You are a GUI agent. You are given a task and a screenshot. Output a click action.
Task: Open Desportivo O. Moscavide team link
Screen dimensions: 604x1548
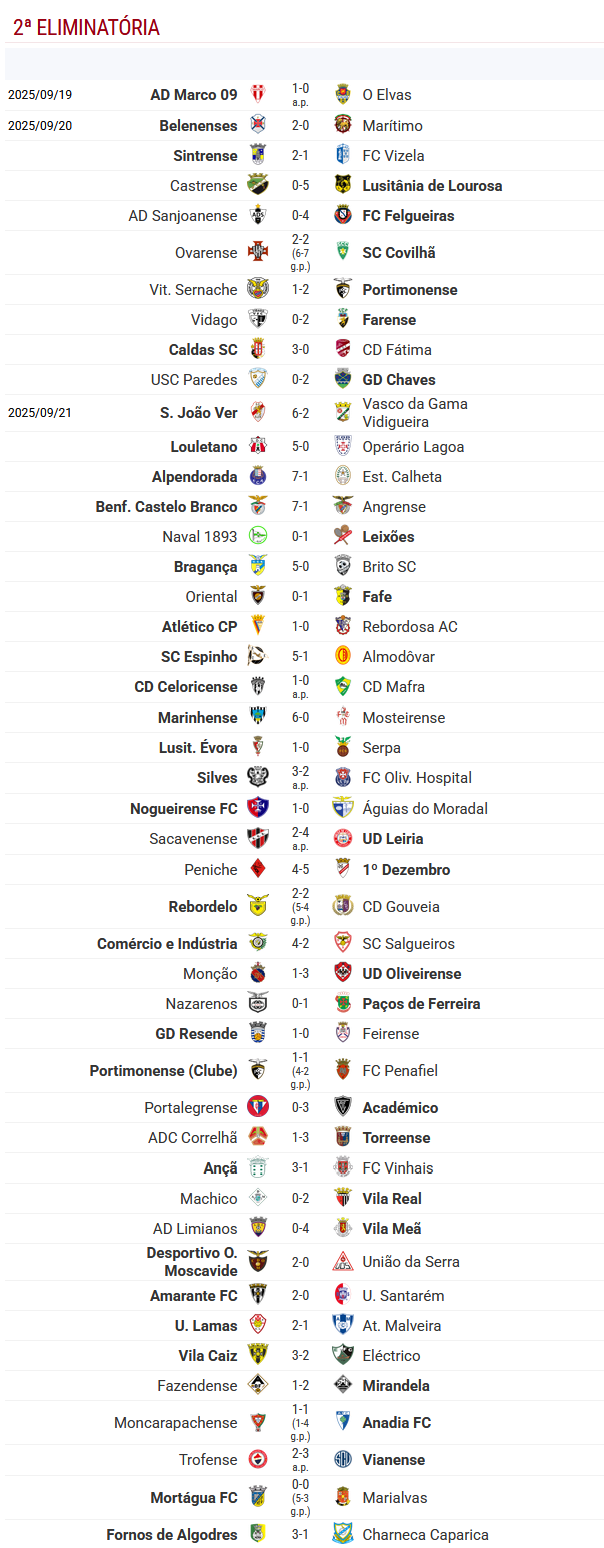click(192, 1262)
